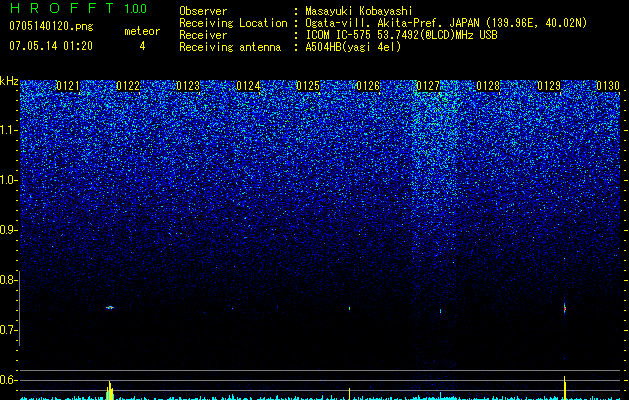Click the 0.6 kHz axis label
Viewport: 629px width, 400px height.
(x=8, y=380)
